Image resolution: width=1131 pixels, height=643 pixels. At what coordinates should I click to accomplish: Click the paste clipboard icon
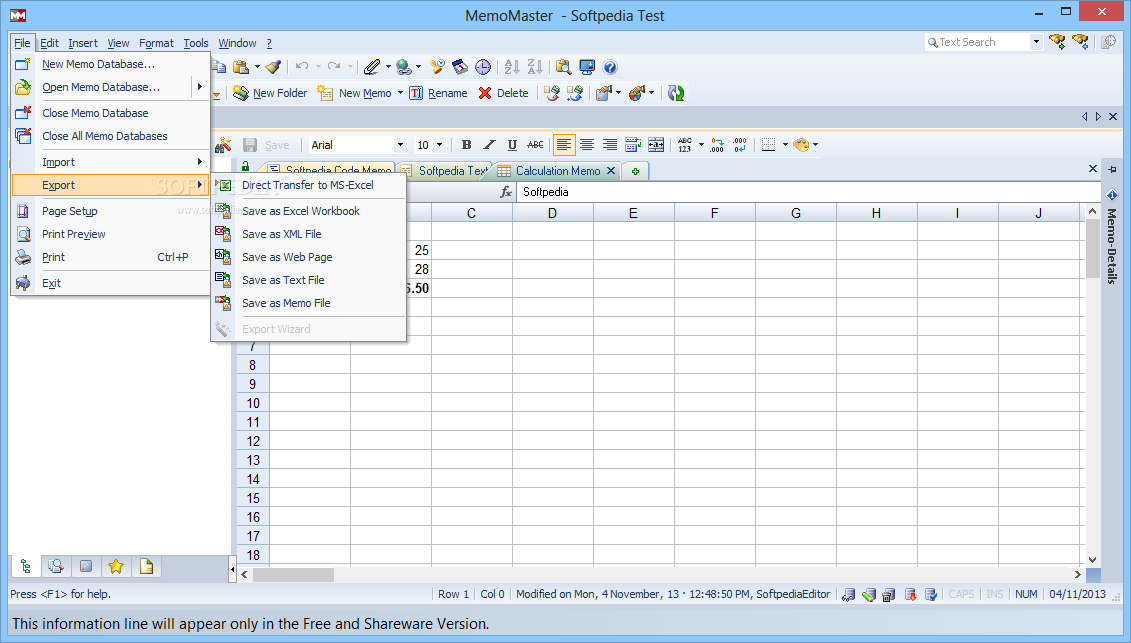(x=241, y=67)
